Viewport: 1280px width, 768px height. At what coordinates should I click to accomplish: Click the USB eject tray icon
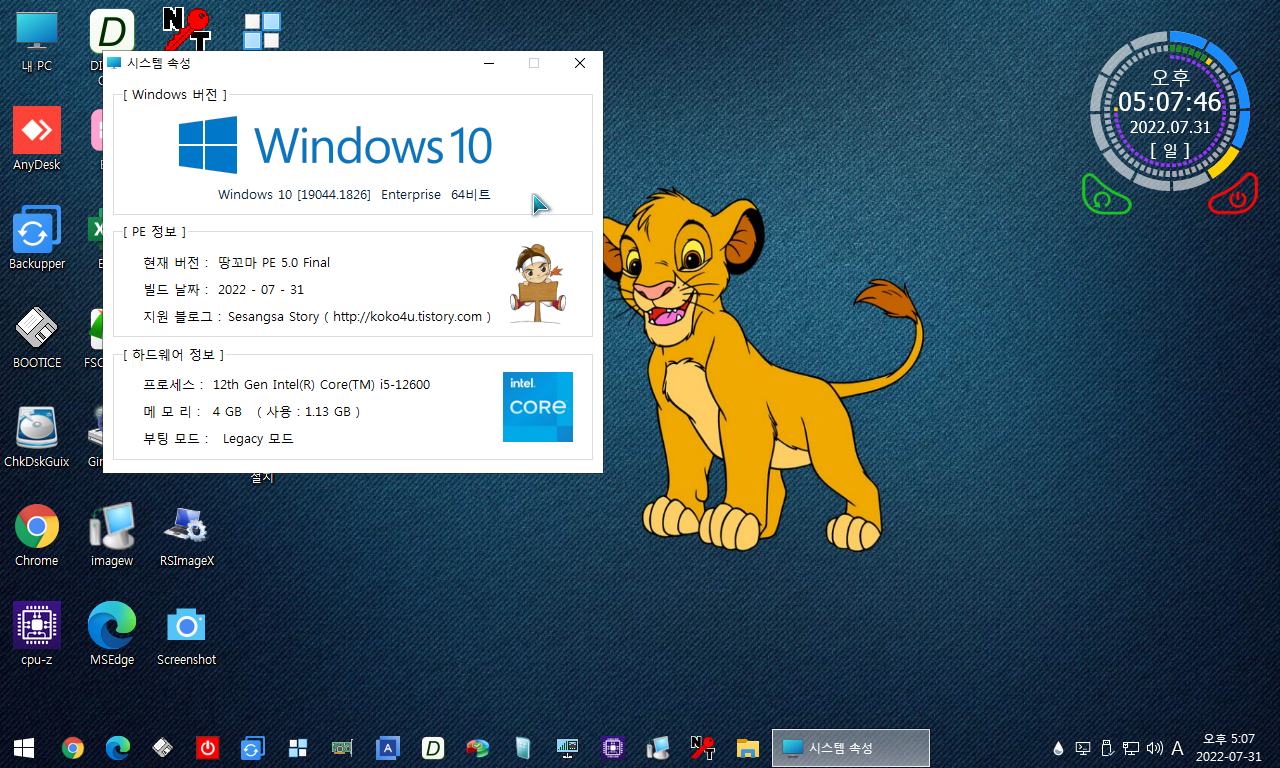(1107, 748)
